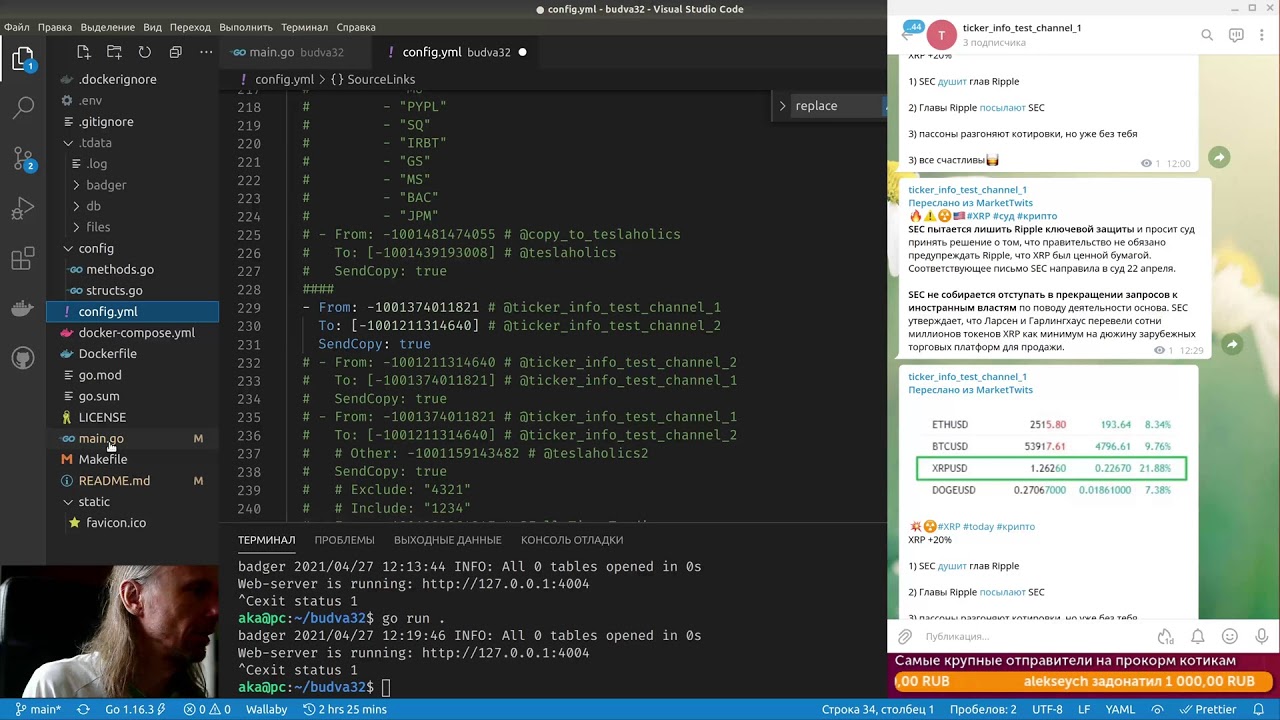The width and height of the screenshot is (1280, 720).
Task: Open the Терминал menu
Action: click(x=304, y=27)
